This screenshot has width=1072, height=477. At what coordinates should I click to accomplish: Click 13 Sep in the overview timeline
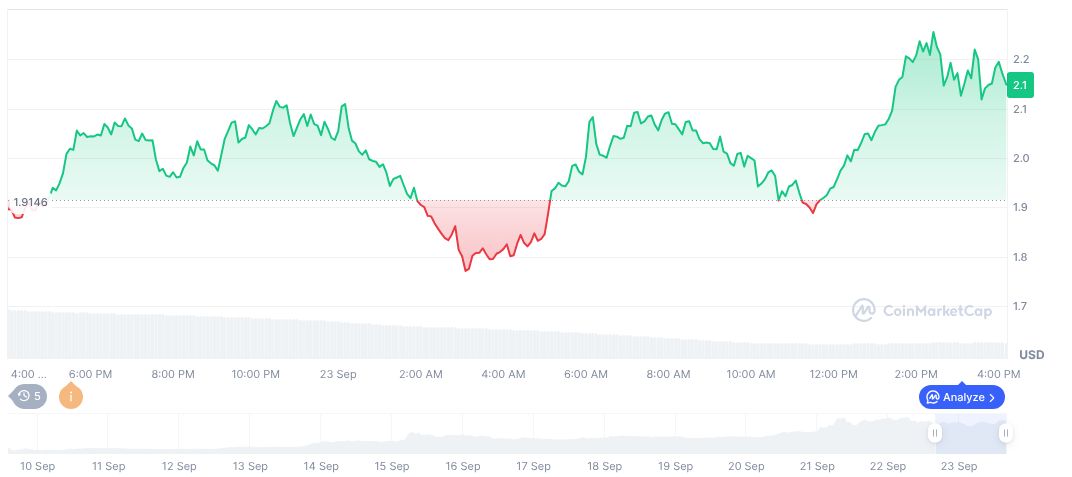coord(250,466)
